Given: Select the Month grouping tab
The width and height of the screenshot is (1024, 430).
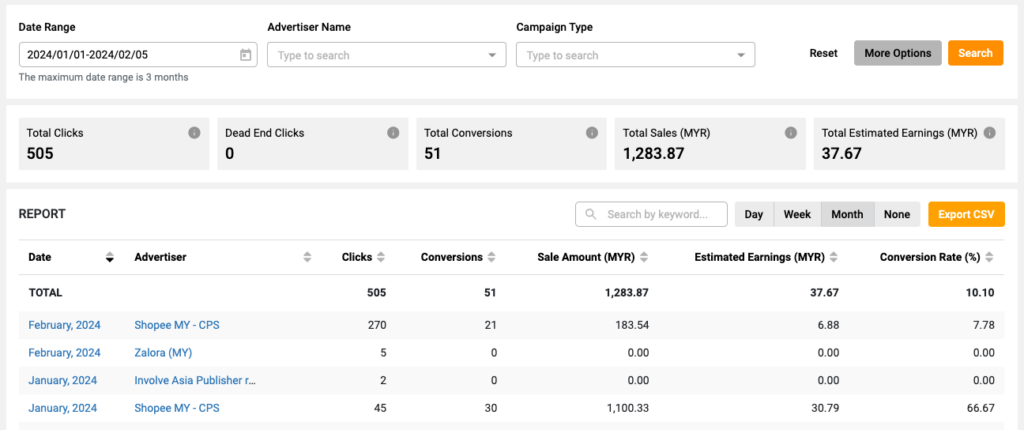Looking at the screenshot, I should coord(847,214).
